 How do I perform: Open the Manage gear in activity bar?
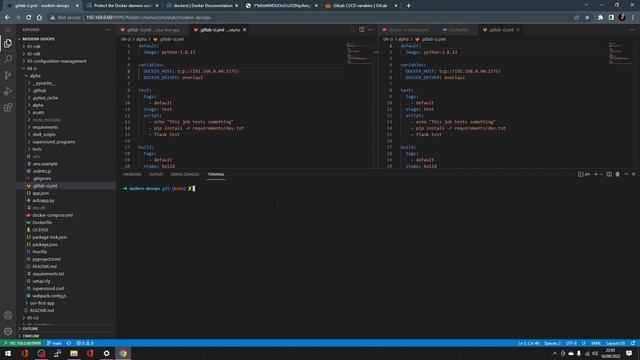8,331
